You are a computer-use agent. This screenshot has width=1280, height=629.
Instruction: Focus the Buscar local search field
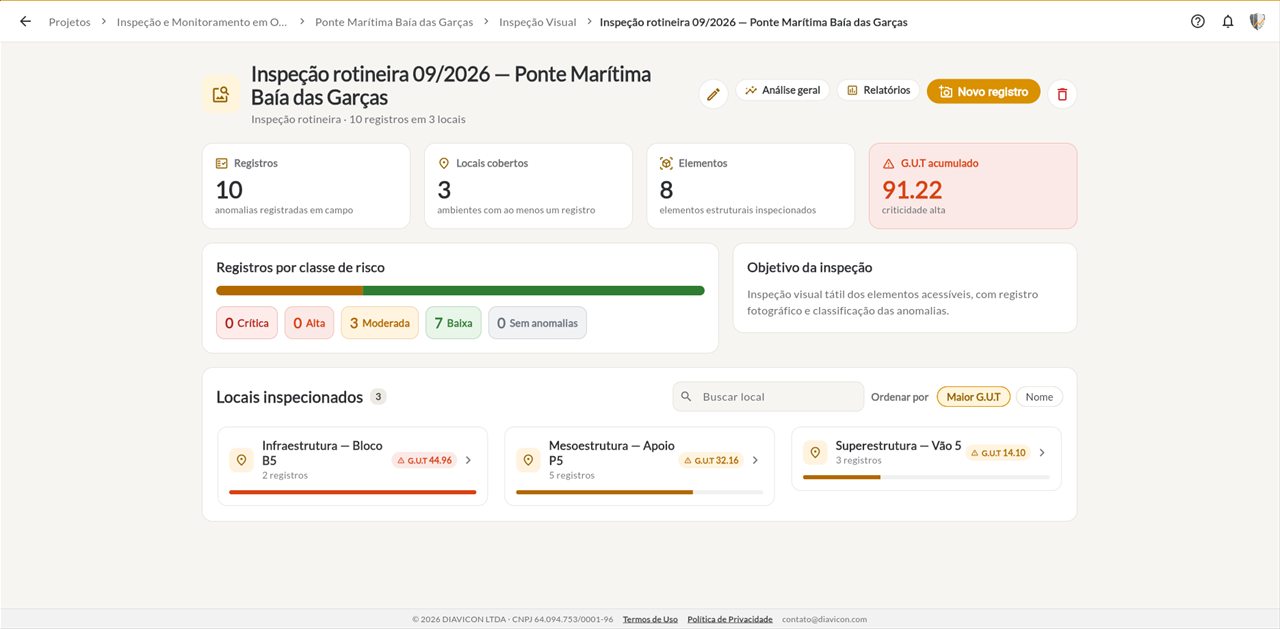[x=768, y=397]
